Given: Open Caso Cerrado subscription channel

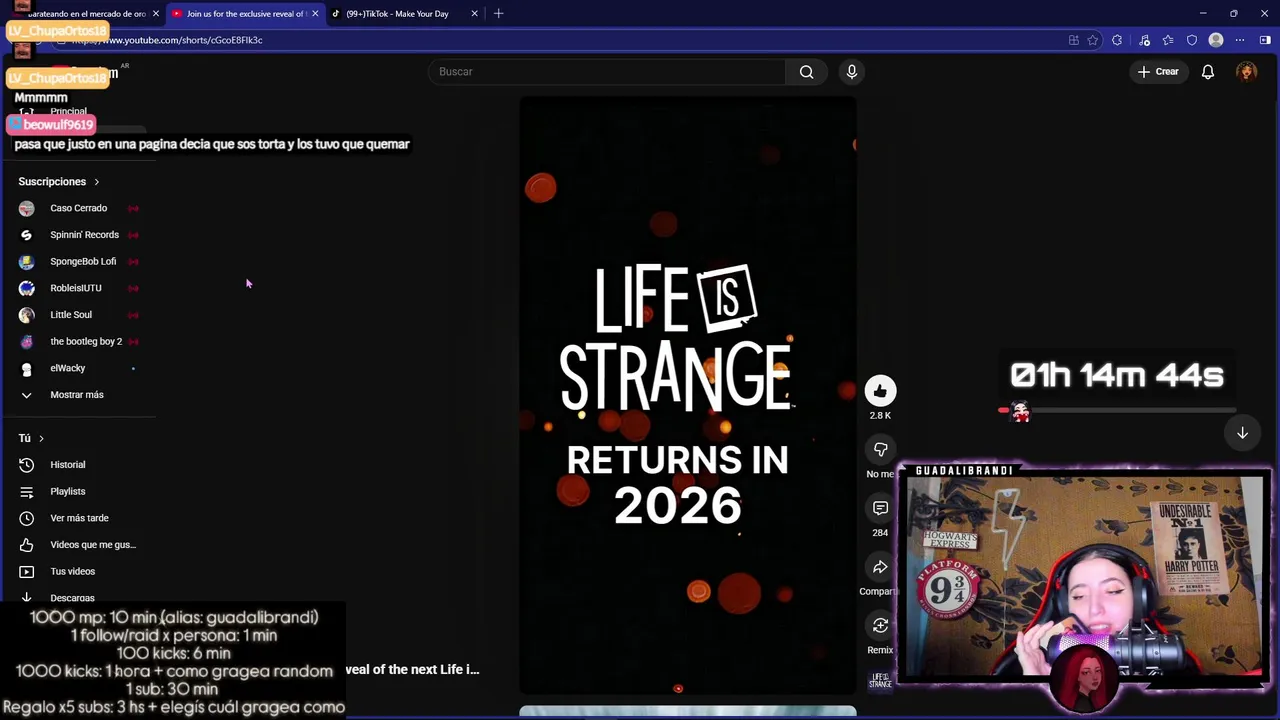Looking at the screenshot, I should point(77,208).
